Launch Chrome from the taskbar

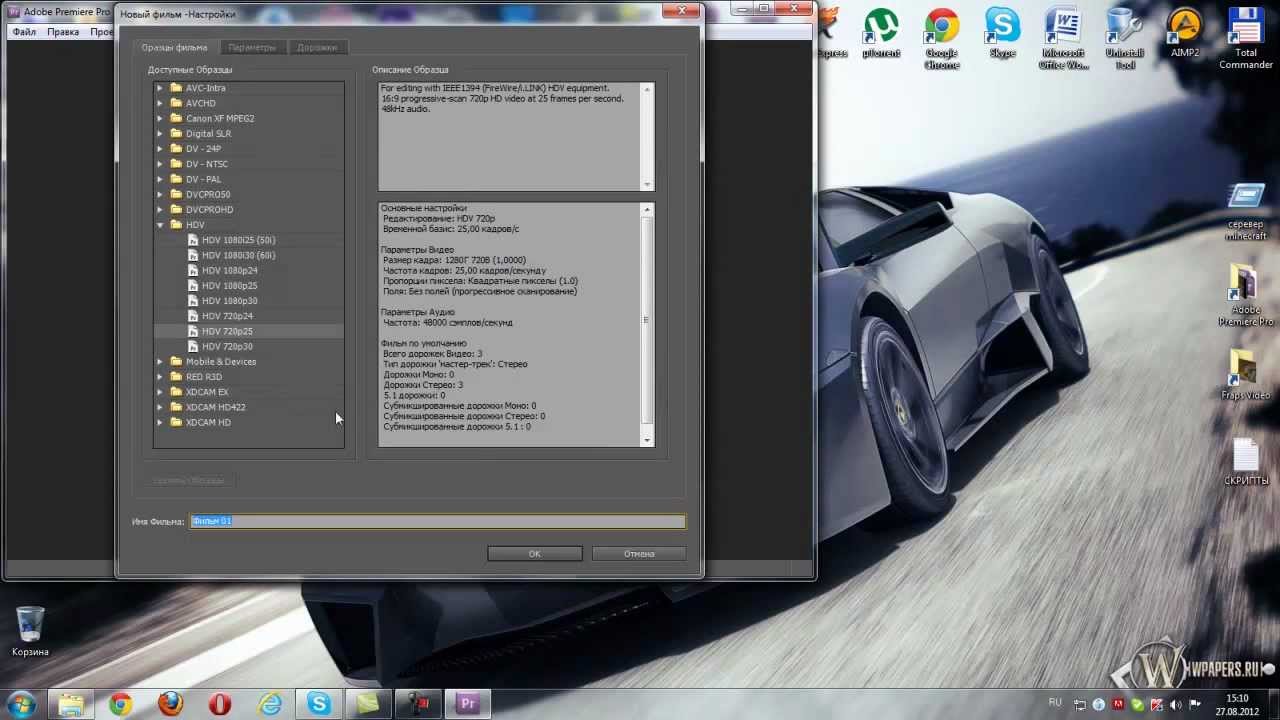click(120, 704)
